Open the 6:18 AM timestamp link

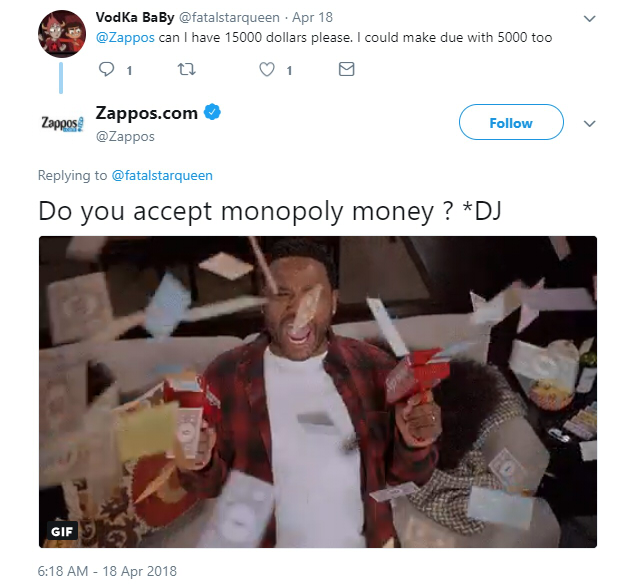[107, 571]
